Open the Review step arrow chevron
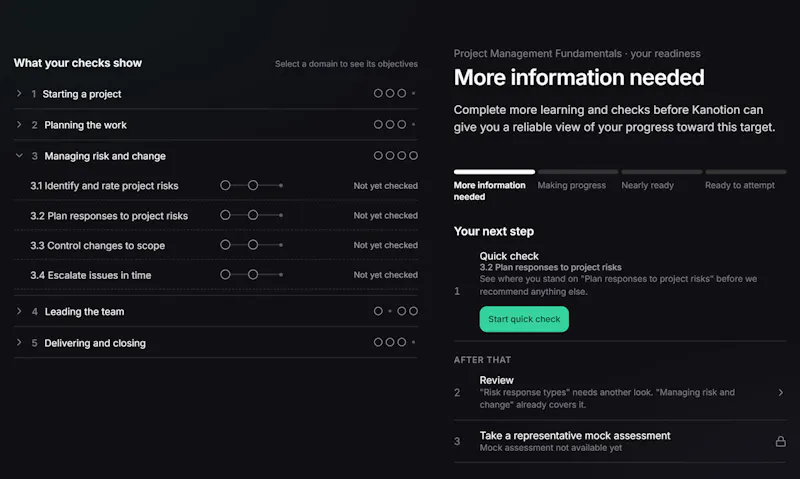Image resolution: width=800 pixels, height=479 pixels. 781,392
